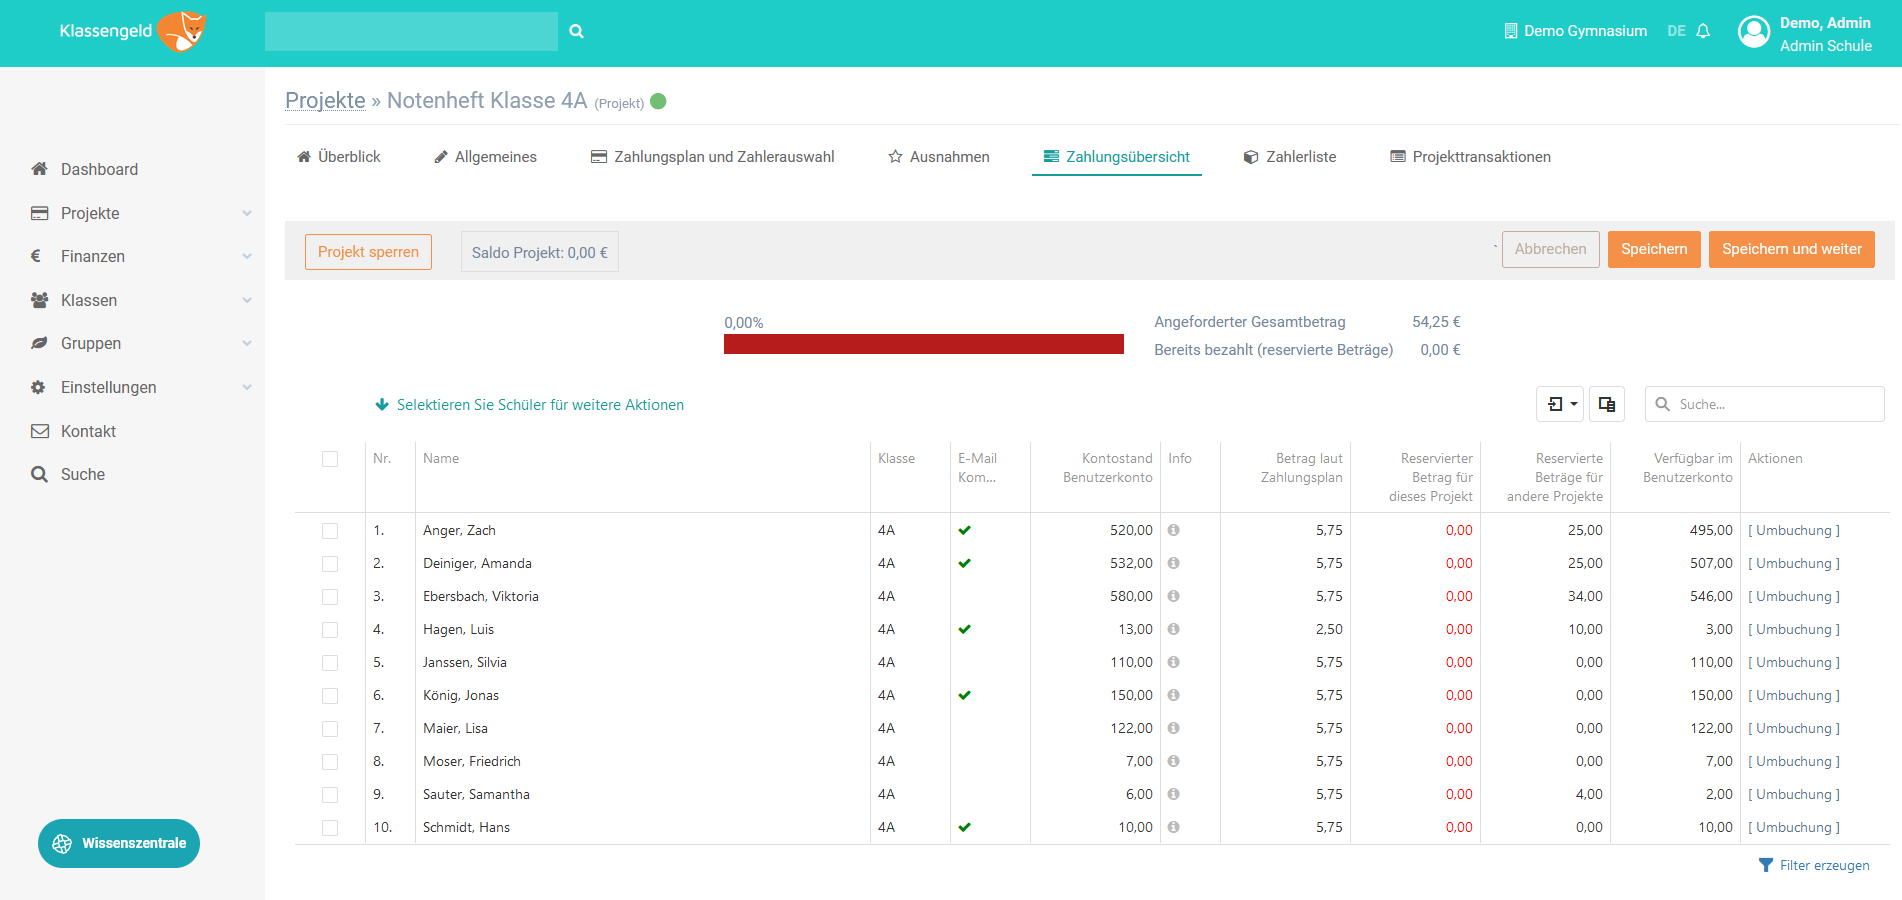Click the column chooser icon beside export

click(1607, 404)
